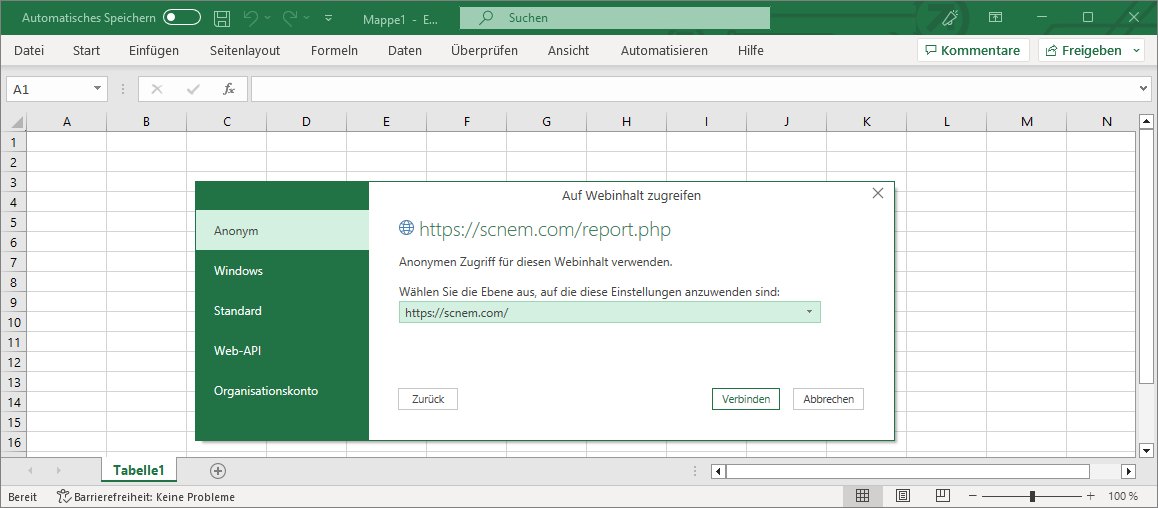Image resolution: width=1158 pixels, height=508 pixels.
Task: Open the ribbon display options icon
Action: 996,17
